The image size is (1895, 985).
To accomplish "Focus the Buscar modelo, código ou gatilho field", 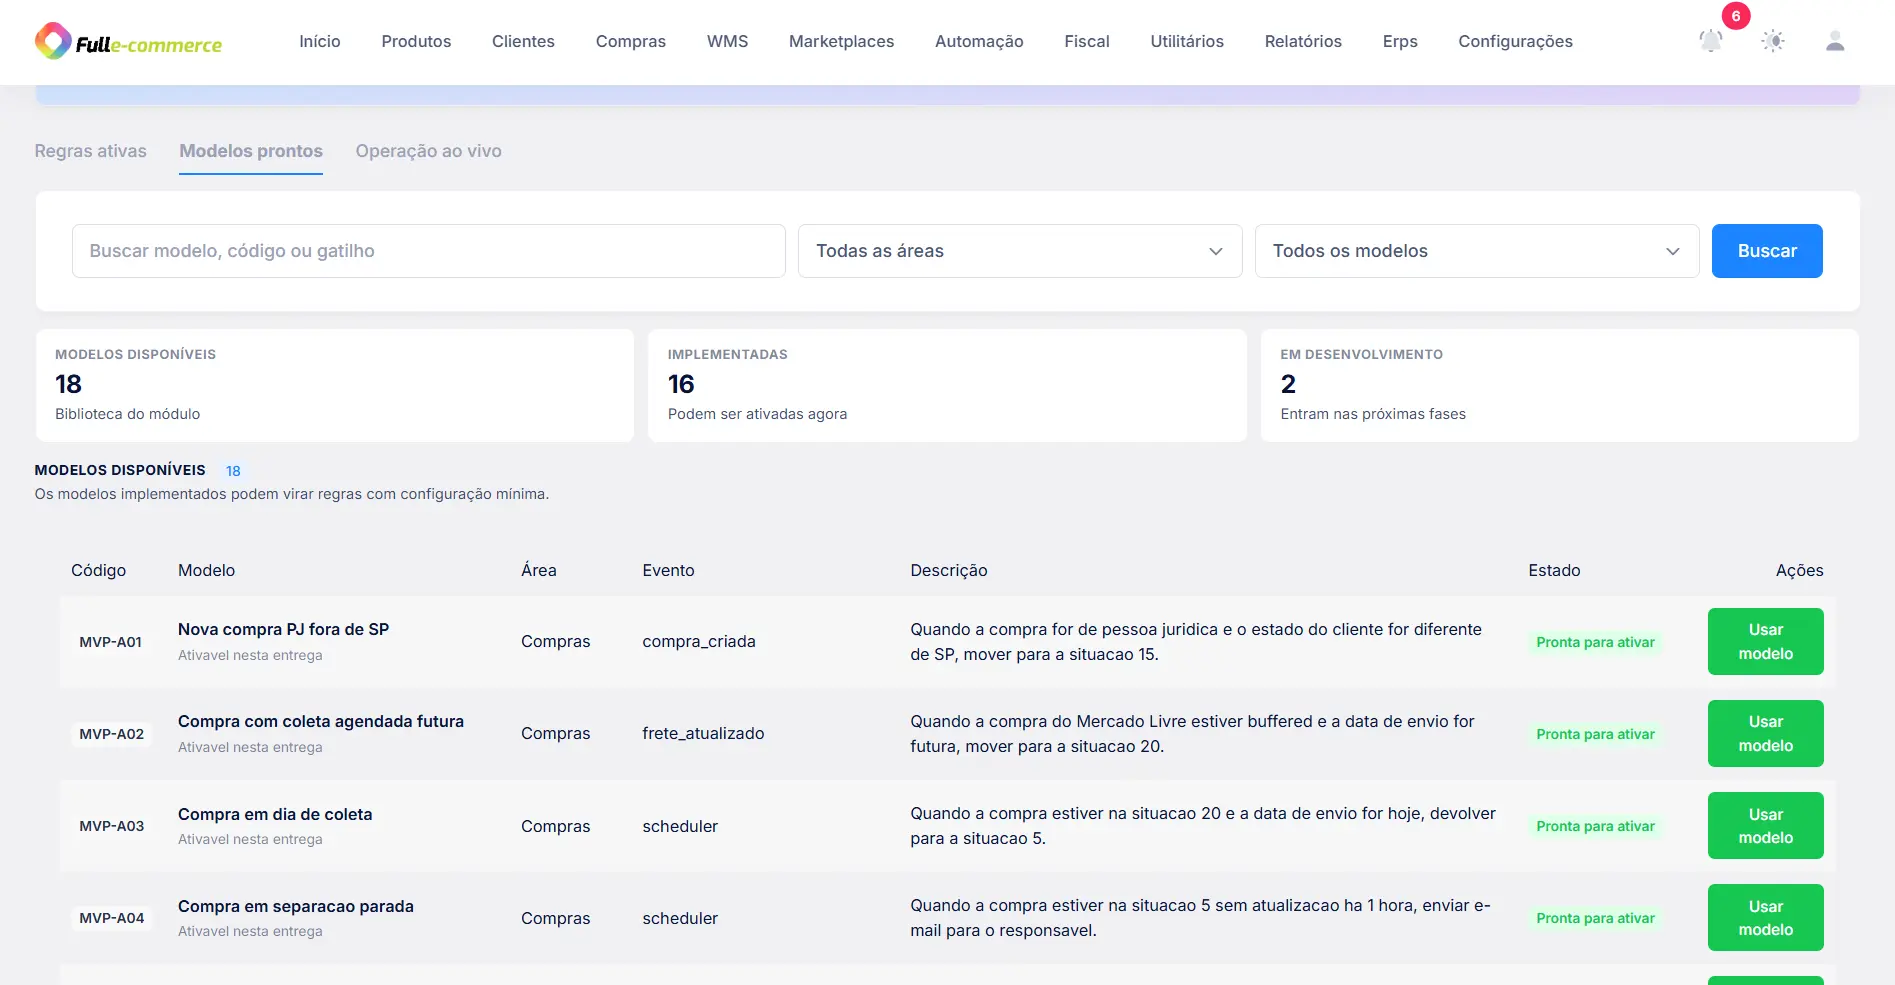I will [428, 251].
